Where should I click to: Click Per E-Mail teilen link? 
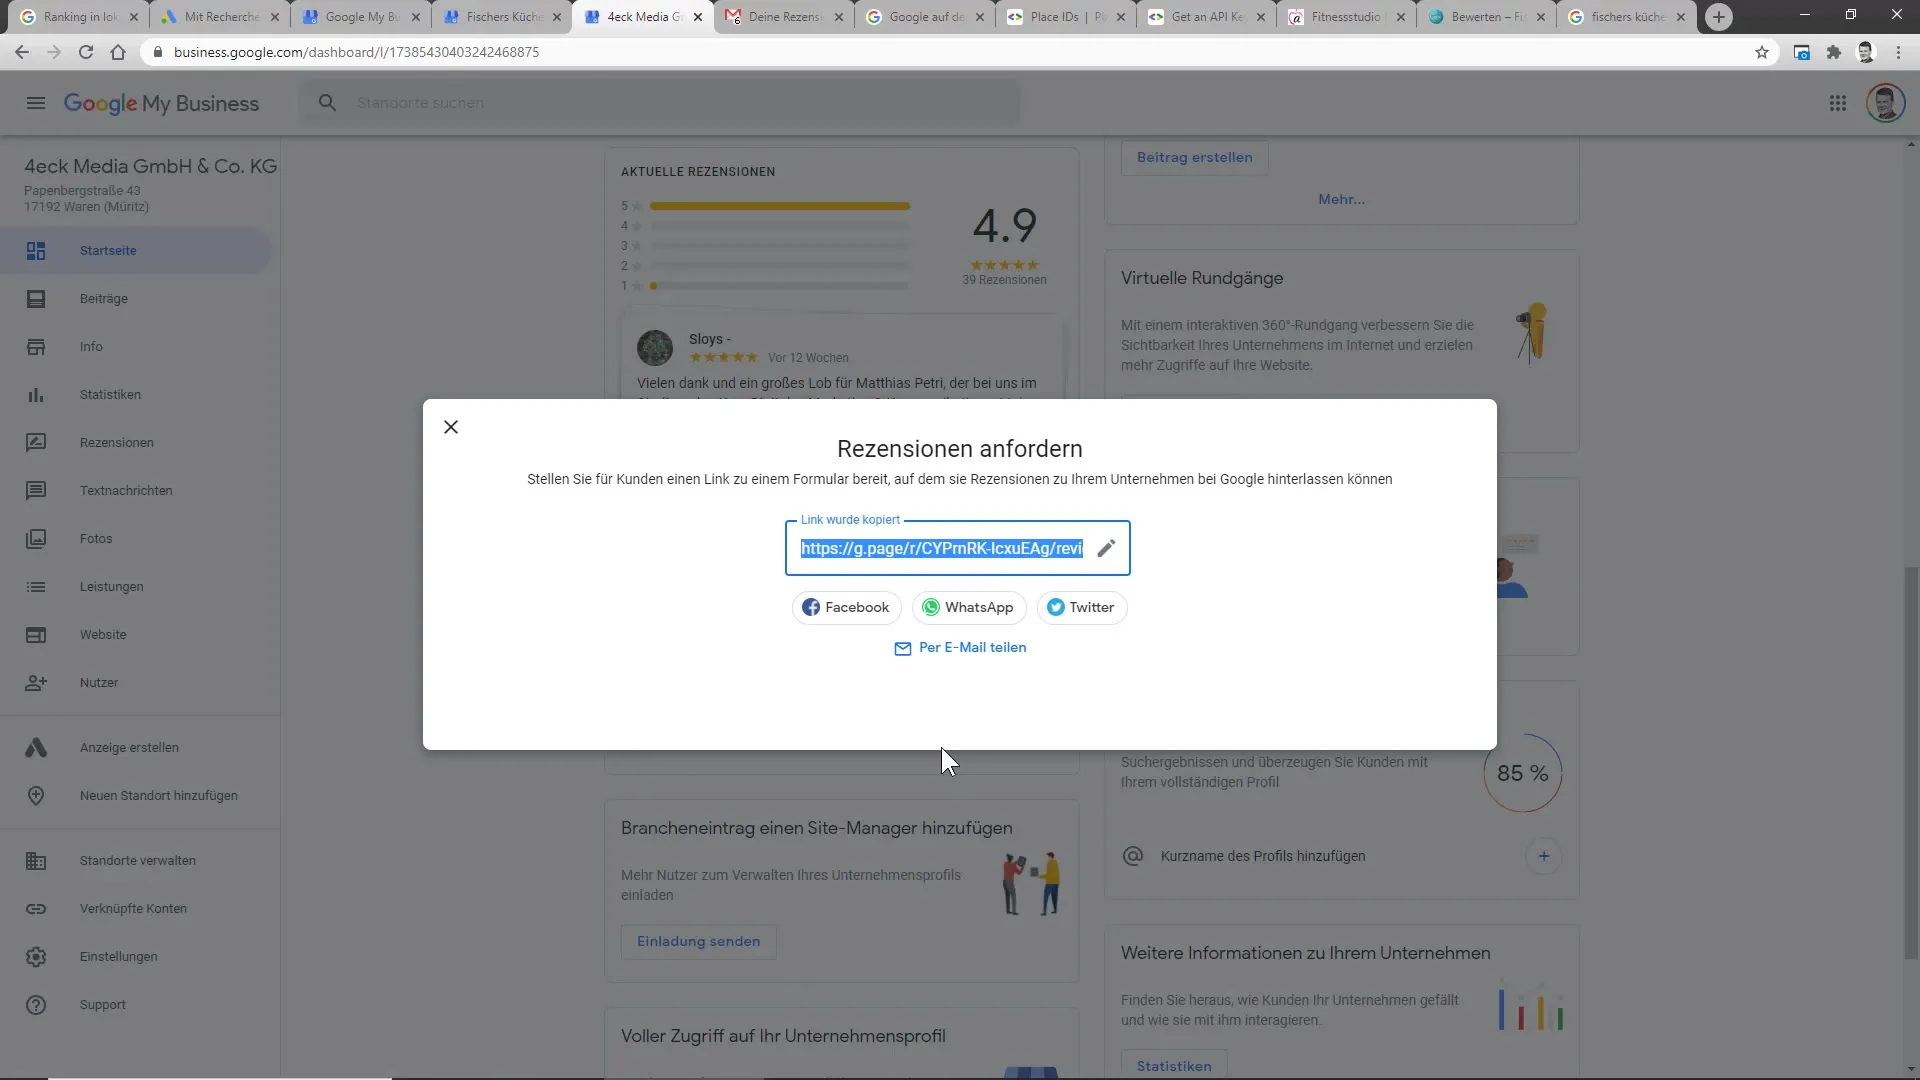point(960,648)
